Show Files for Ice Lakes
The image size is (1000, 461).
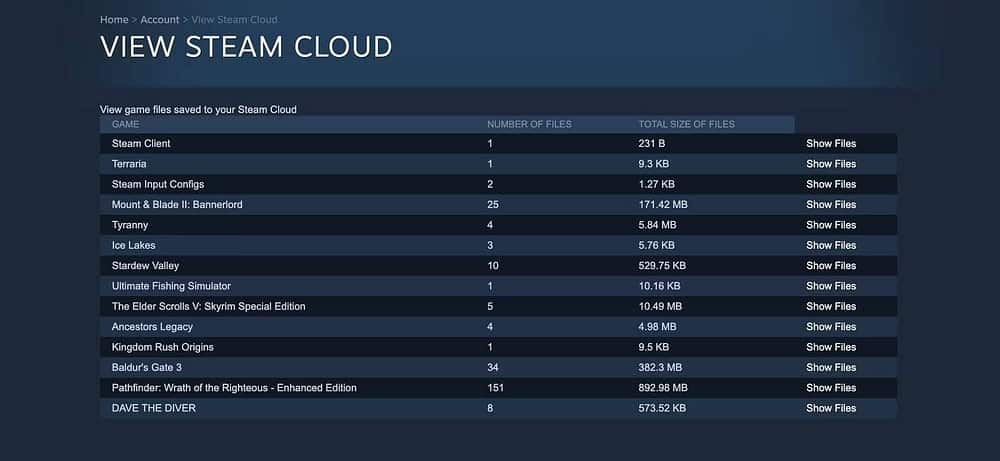pyautogui.click(x=831, y=245)
